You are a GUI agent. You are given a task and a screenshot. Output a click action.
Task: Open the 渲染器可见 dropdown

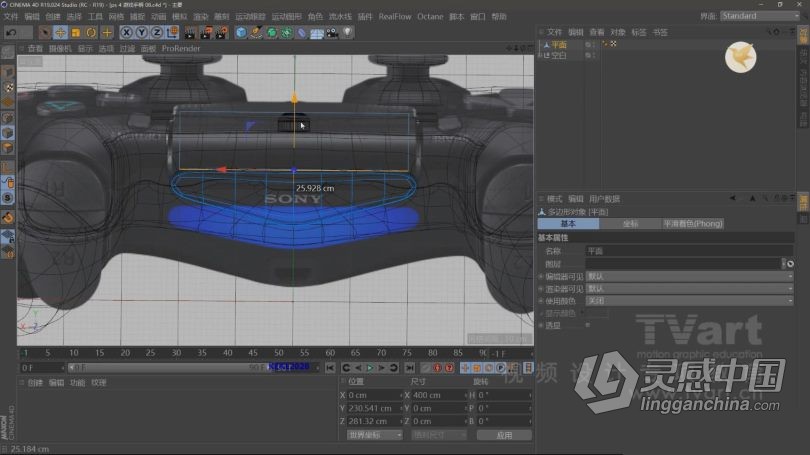(x=689, y=289)
